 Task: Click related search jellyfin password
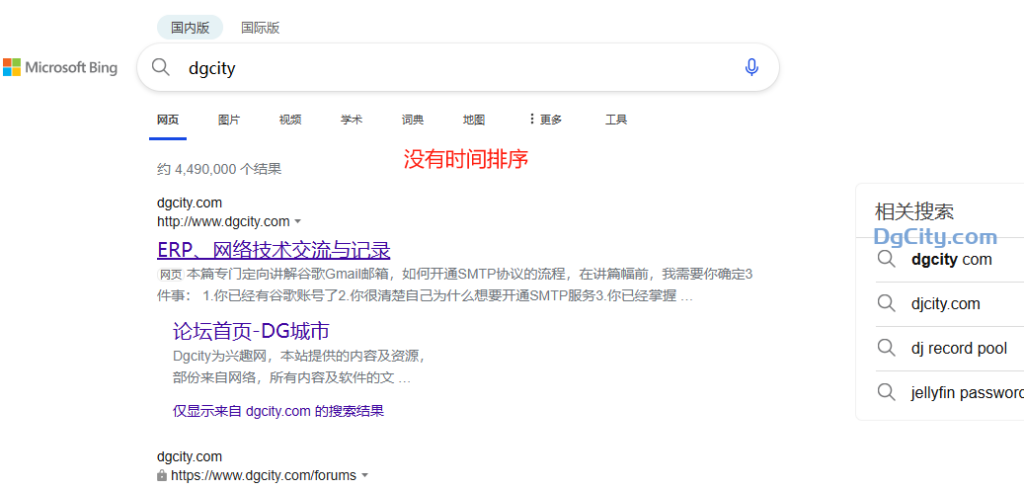click(x=967, y=392)
